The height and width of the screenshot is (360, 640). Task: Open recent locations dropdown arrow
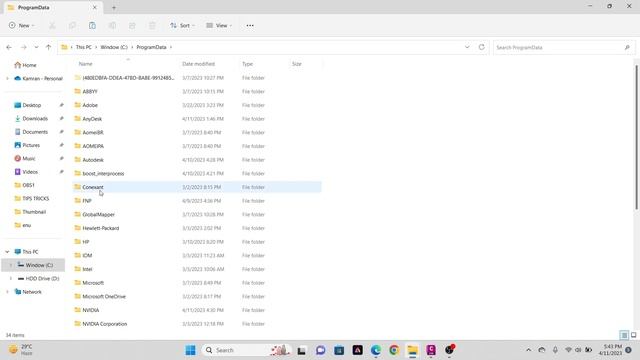click(36, 47)
